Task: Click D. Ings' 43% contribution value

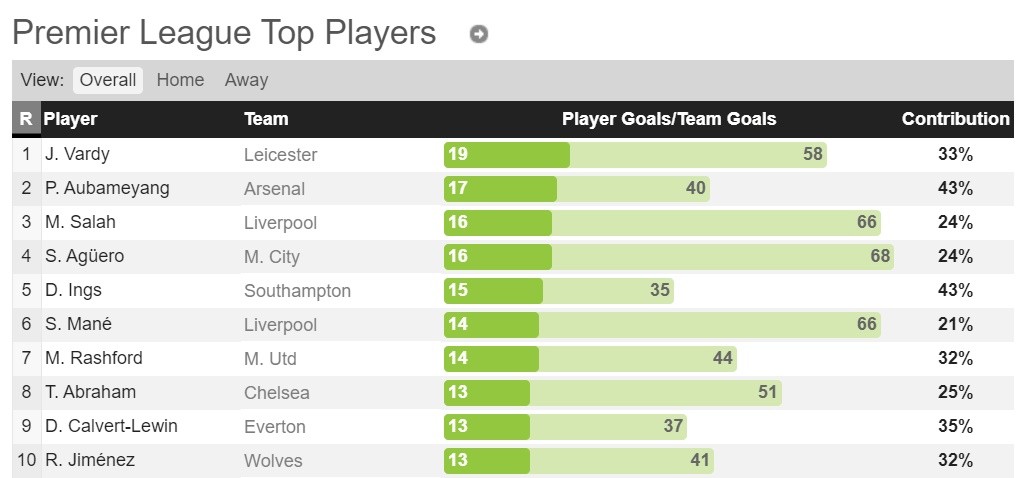Action: (x=955, y=290)
